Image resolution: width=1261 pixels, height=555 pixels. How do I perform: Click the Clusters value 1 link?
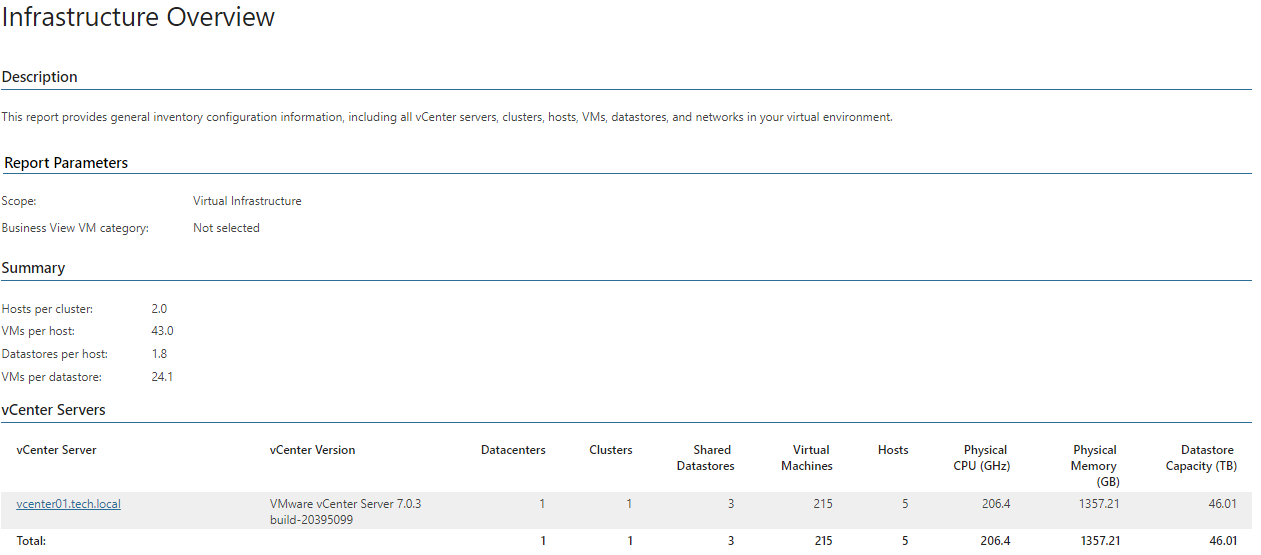(629, 504)
